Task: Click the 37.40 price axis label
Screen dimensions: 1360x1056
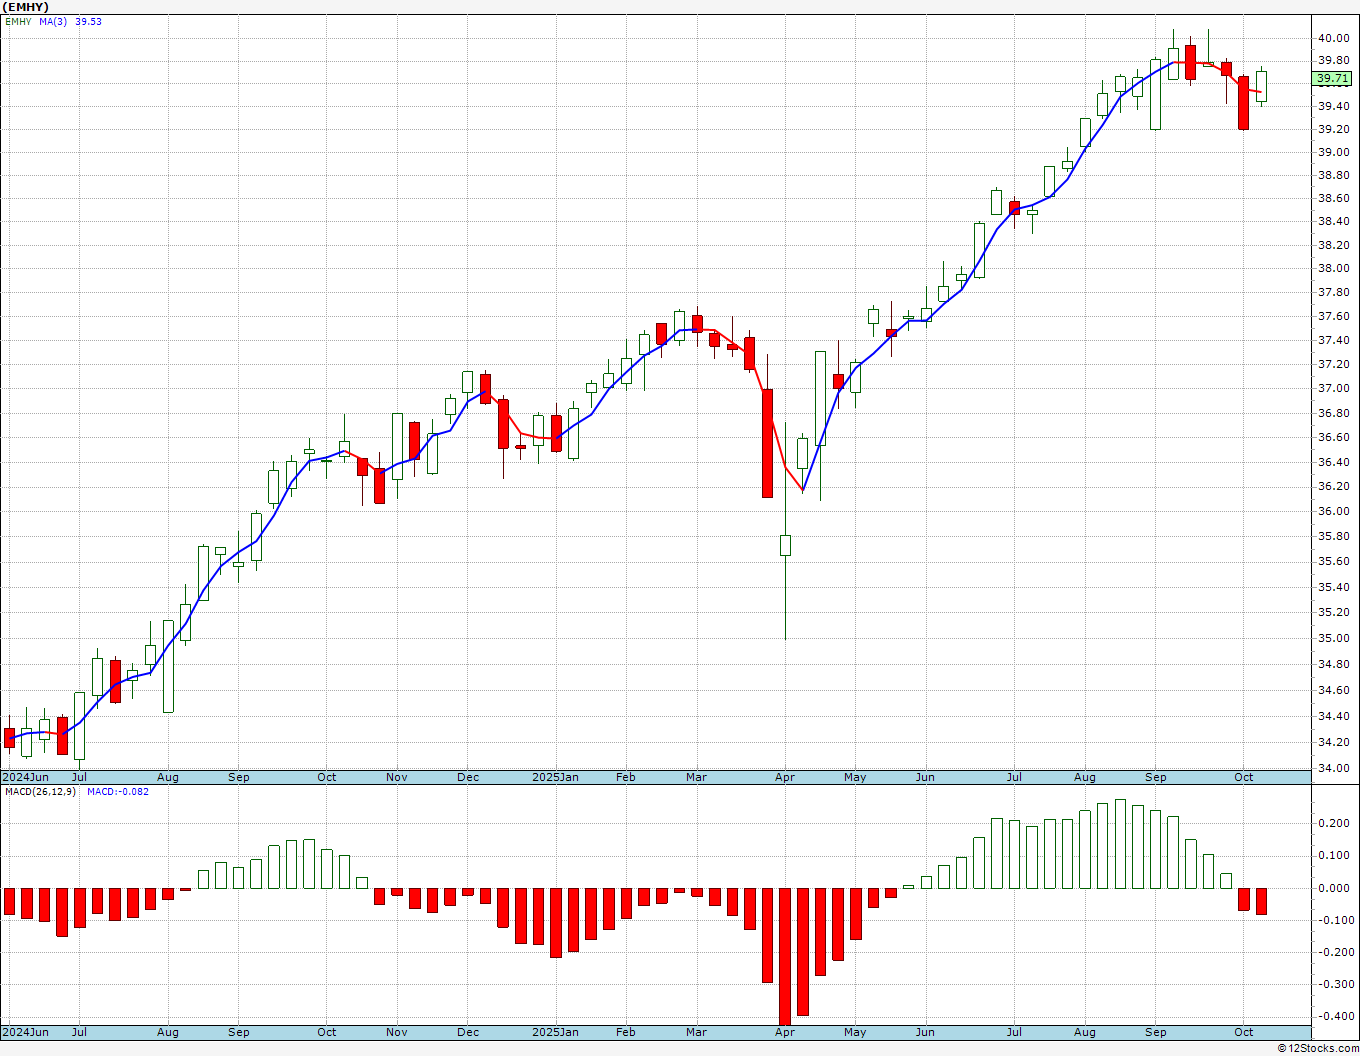Action: [1332, 340]
